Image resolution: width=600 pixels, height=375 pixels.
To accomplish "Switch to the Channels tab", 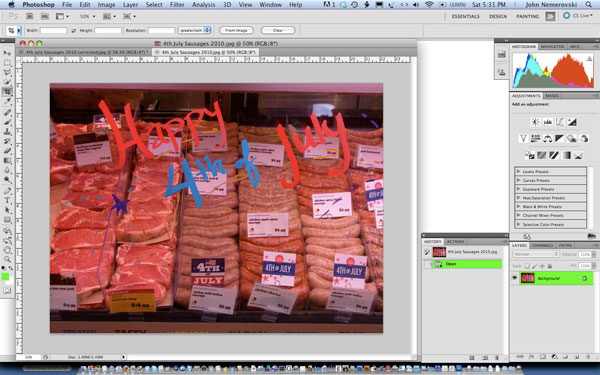I will 542,245.
